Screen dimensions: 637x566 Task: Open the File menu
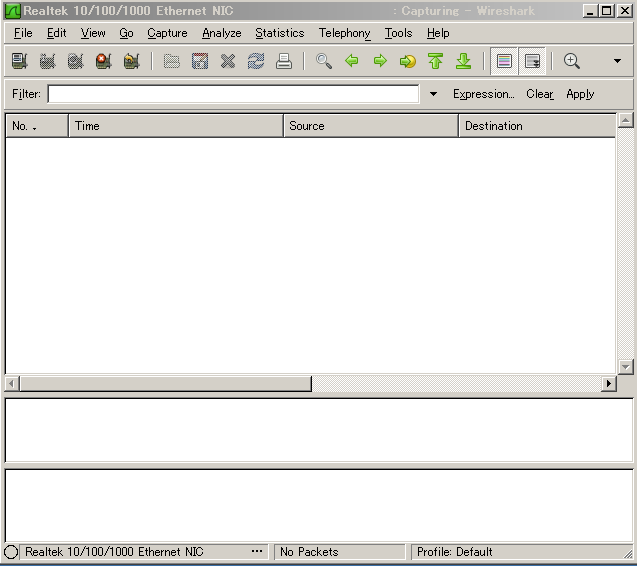point(23,33)
